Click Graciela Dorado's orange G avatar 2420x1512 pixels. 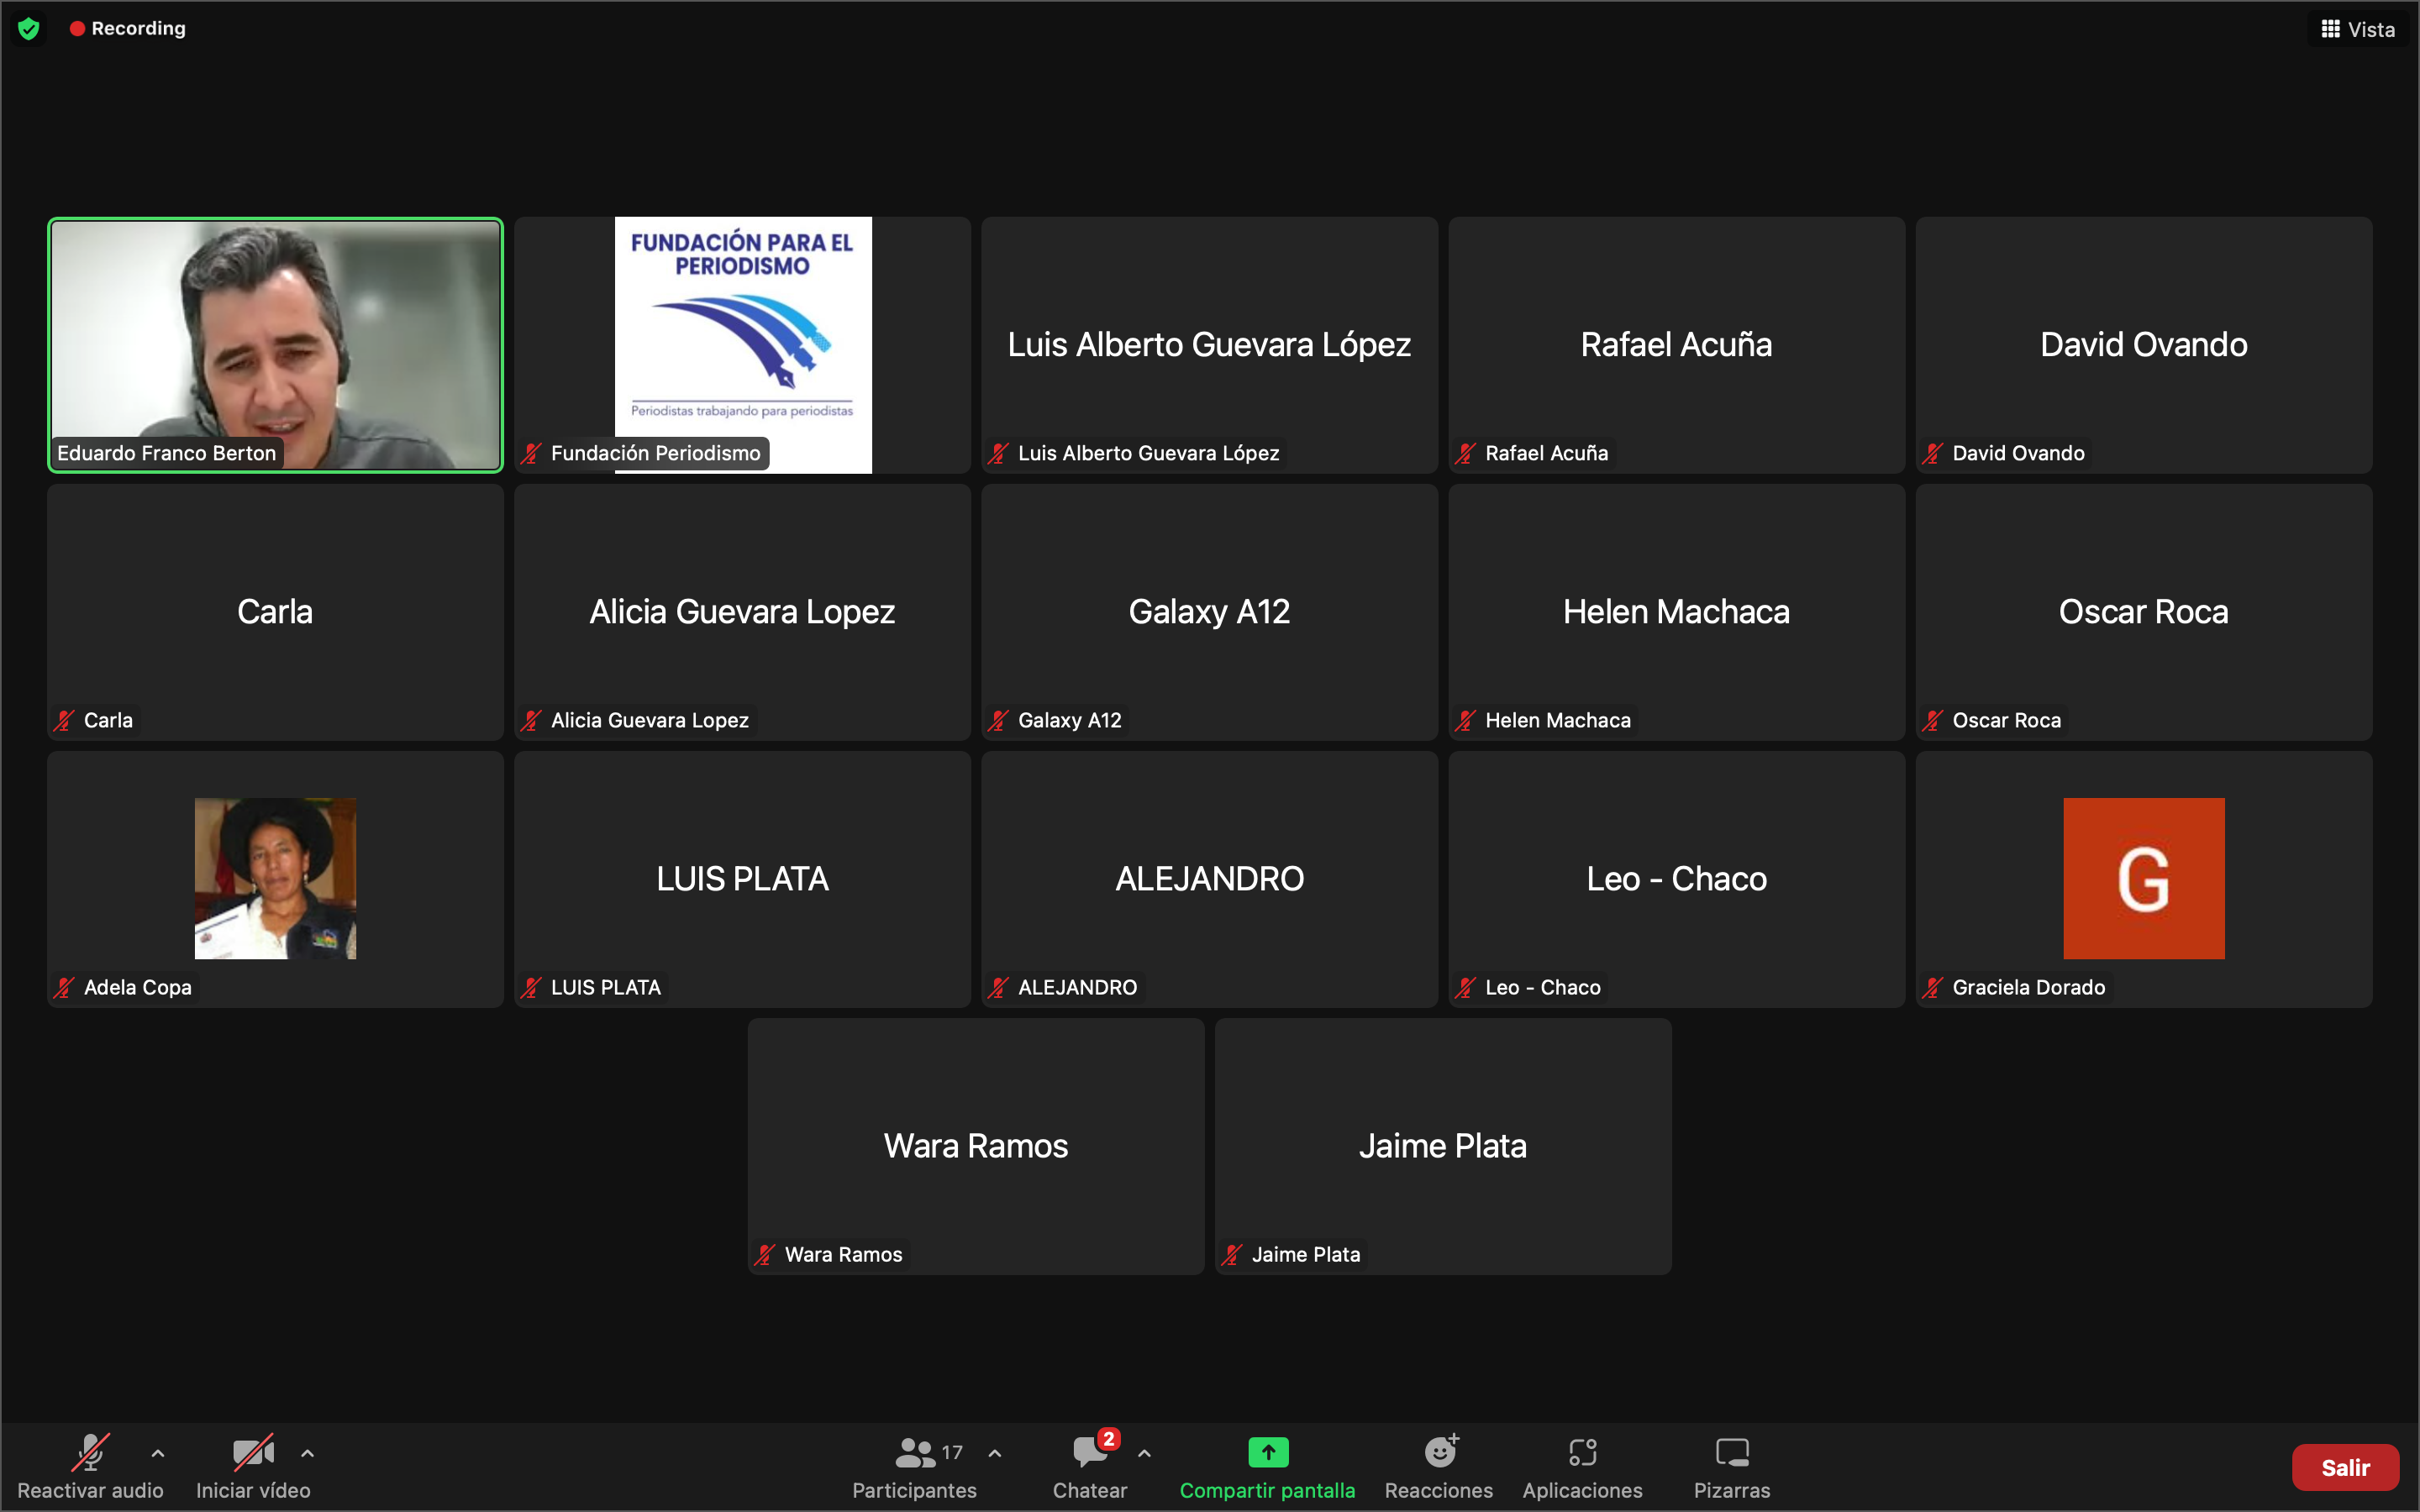[2143, 878]
